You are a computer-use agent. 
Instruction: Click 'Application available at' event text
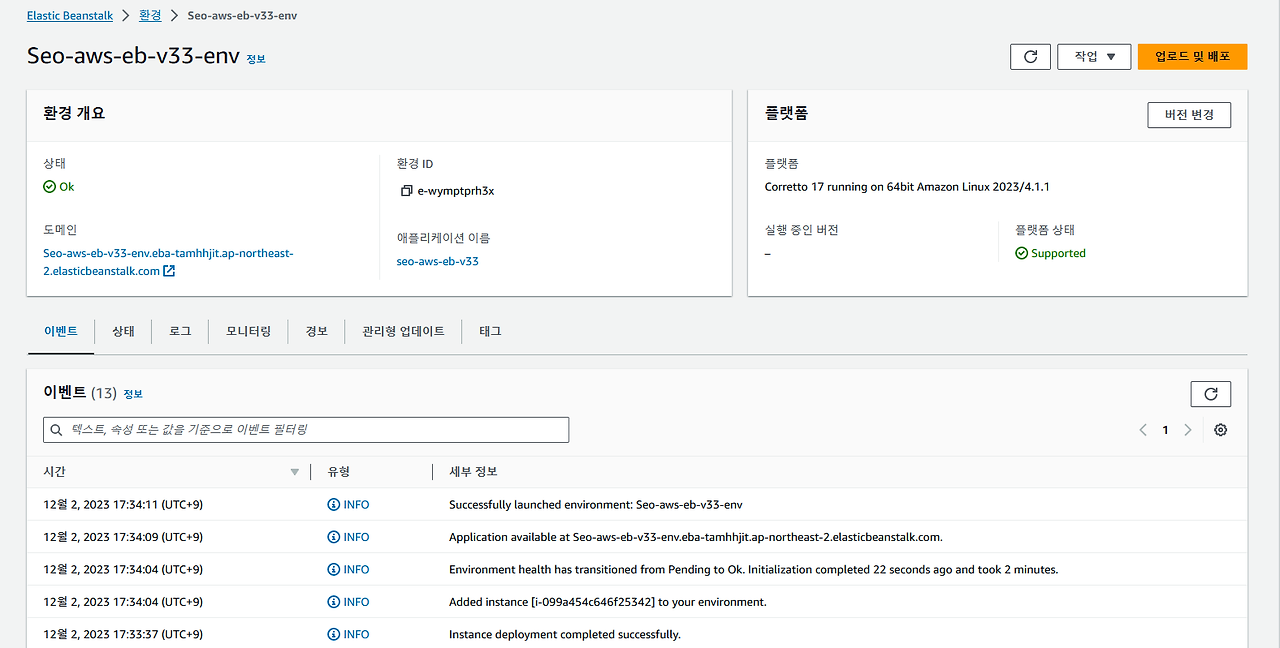696,537
